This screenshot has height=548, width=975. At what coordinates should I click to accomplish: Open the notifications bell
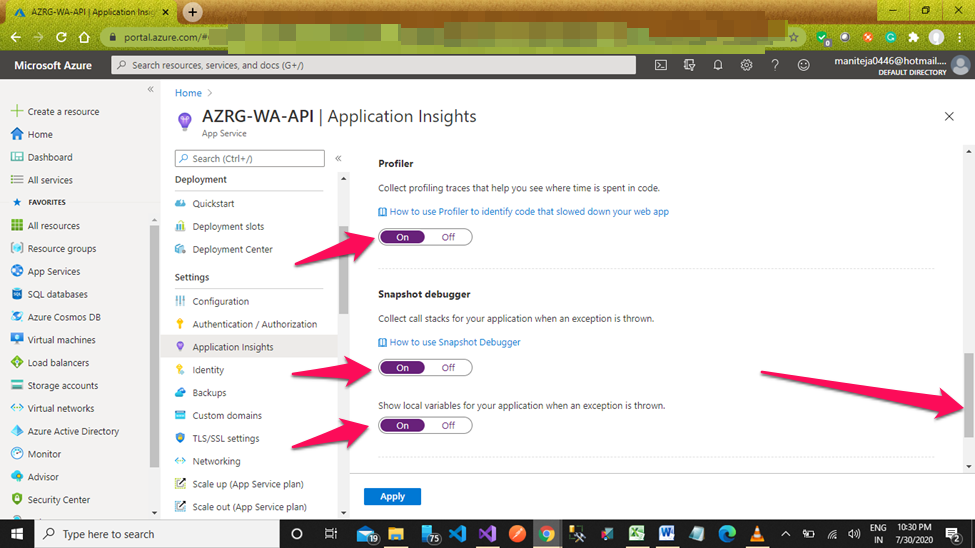coord(718,65)
